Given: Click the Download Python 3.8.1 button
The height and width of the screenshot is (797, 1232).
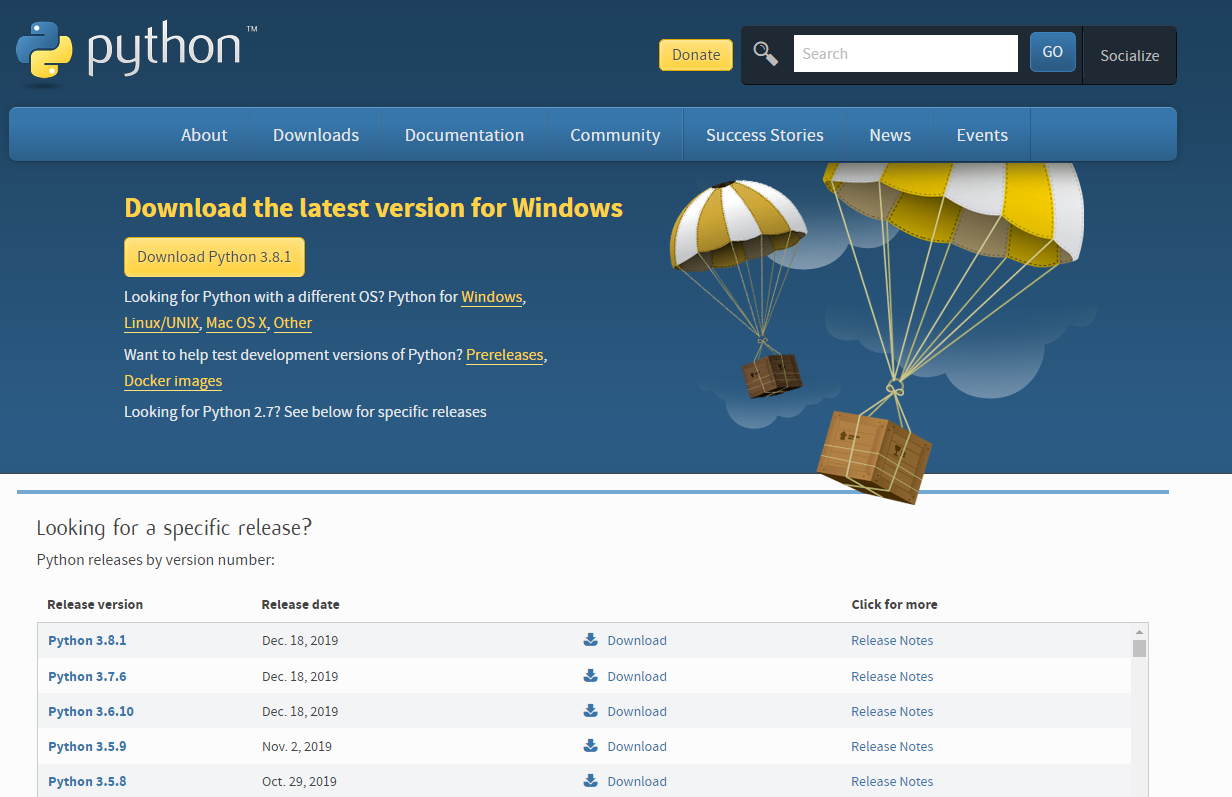Looking at the screenshot, I should coord(214,257).
